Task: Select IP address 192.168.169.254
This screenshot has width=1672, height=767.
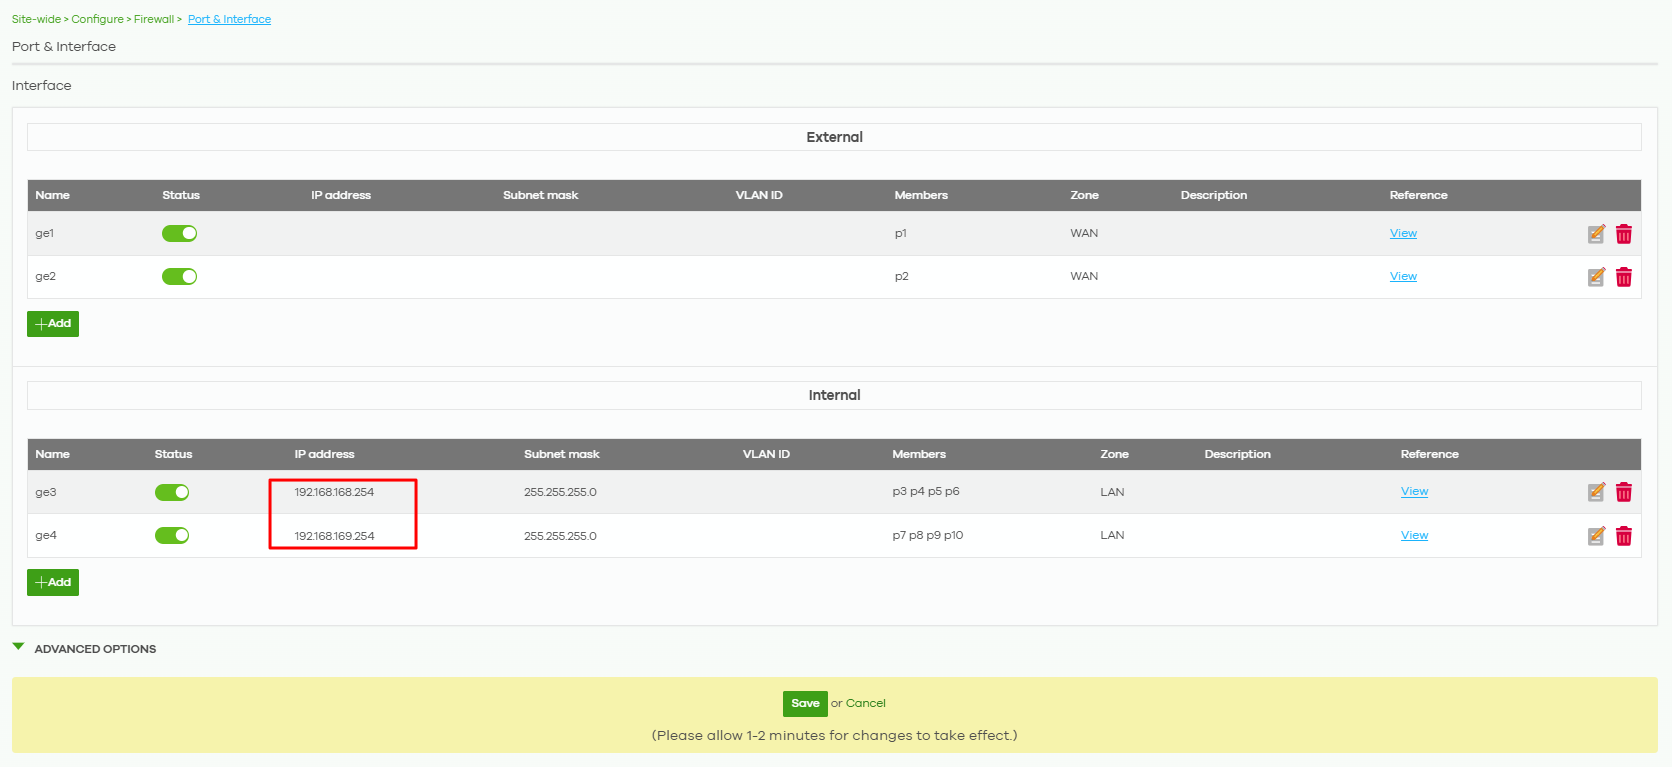Action: coord(334,536)
